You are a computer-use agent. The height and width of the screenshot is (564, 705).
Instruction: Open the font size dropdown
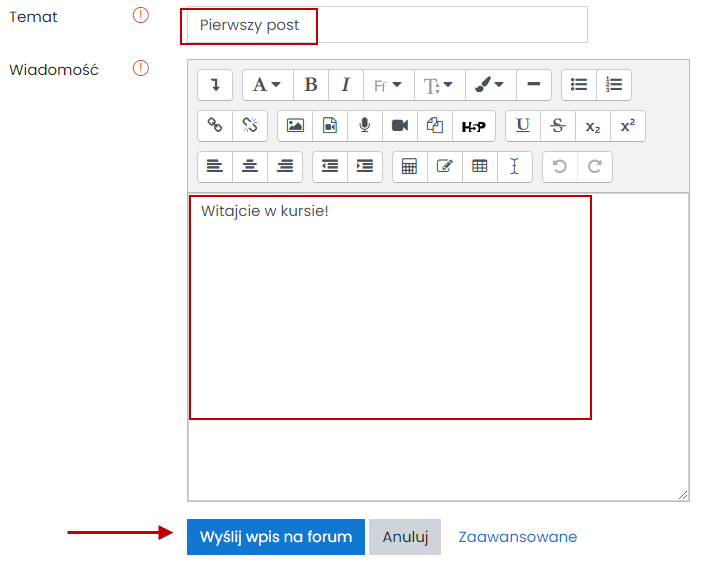coord(439,85)
